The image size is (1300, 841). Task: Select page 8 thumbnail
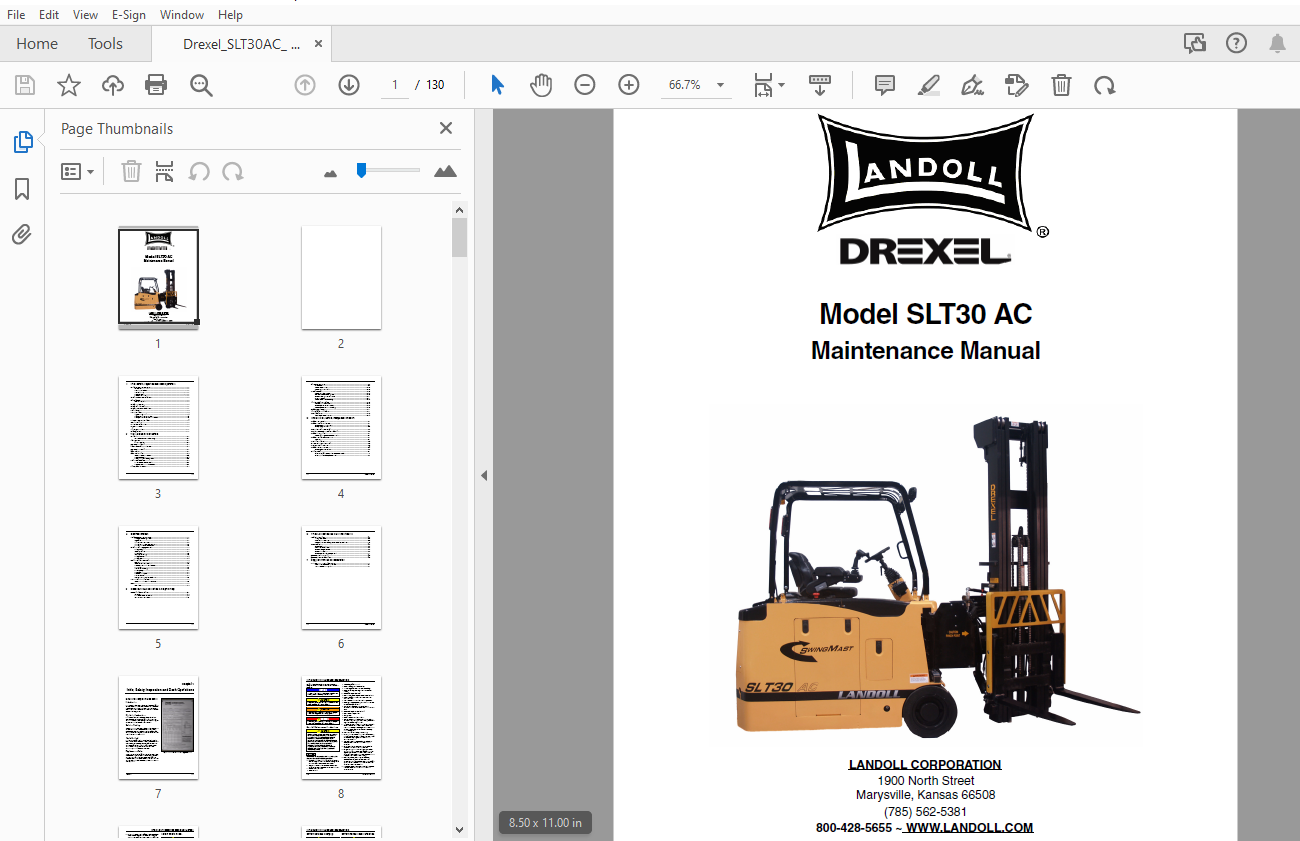point(341,728)
